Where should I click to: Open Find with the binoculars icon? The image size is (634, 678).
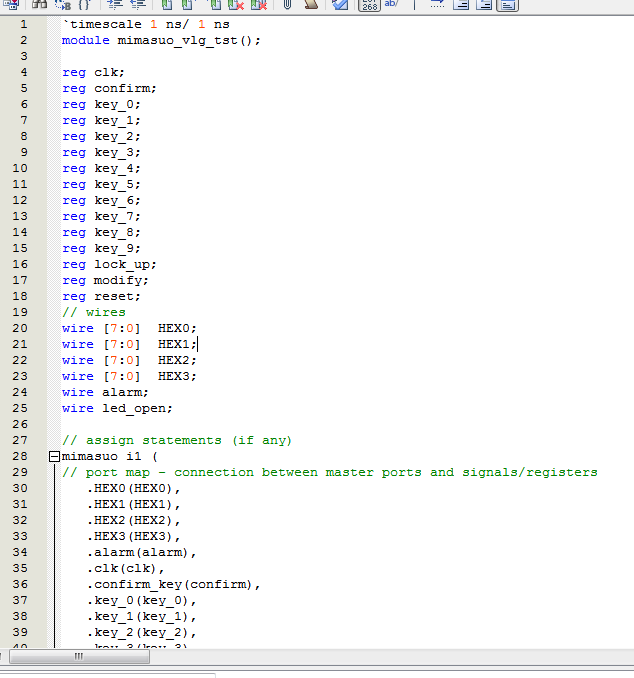click(x=39, y=4)
